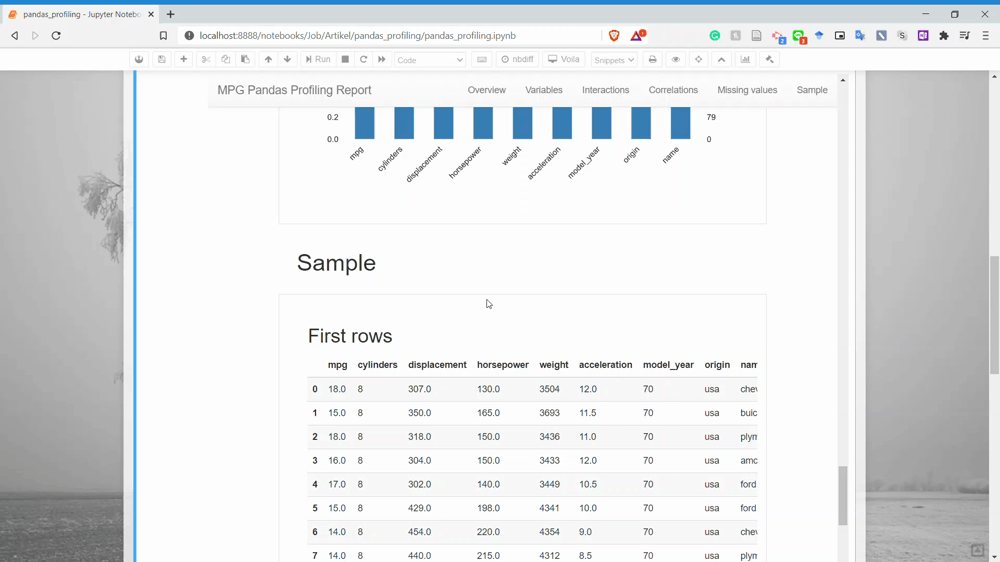Click the Voila button
Image resolution: width=1000 pixels, height=562 pixels.
564,60
